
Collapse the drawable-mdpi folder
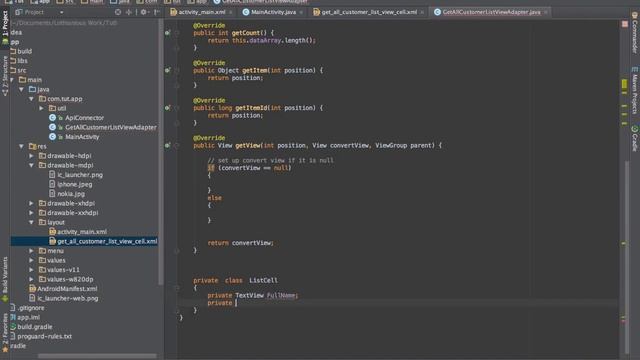31,165
